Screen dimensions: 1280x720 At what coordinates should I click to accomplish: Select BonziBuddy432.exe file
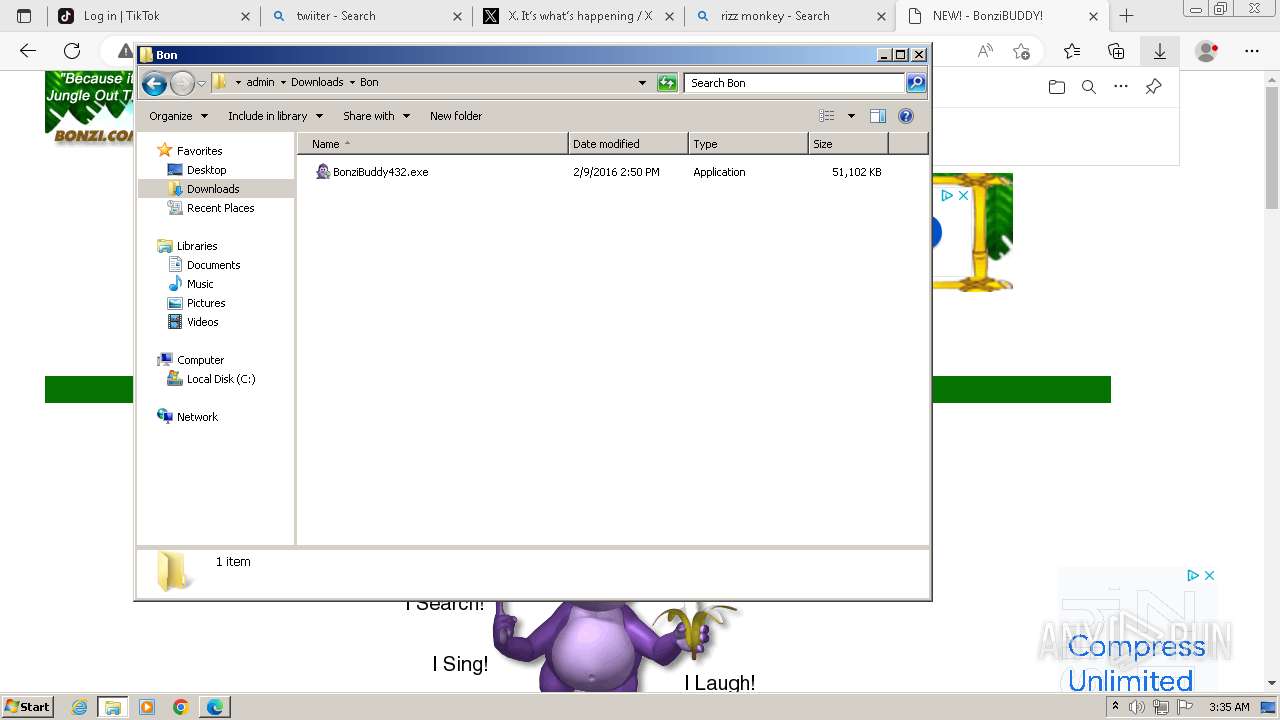372,172
